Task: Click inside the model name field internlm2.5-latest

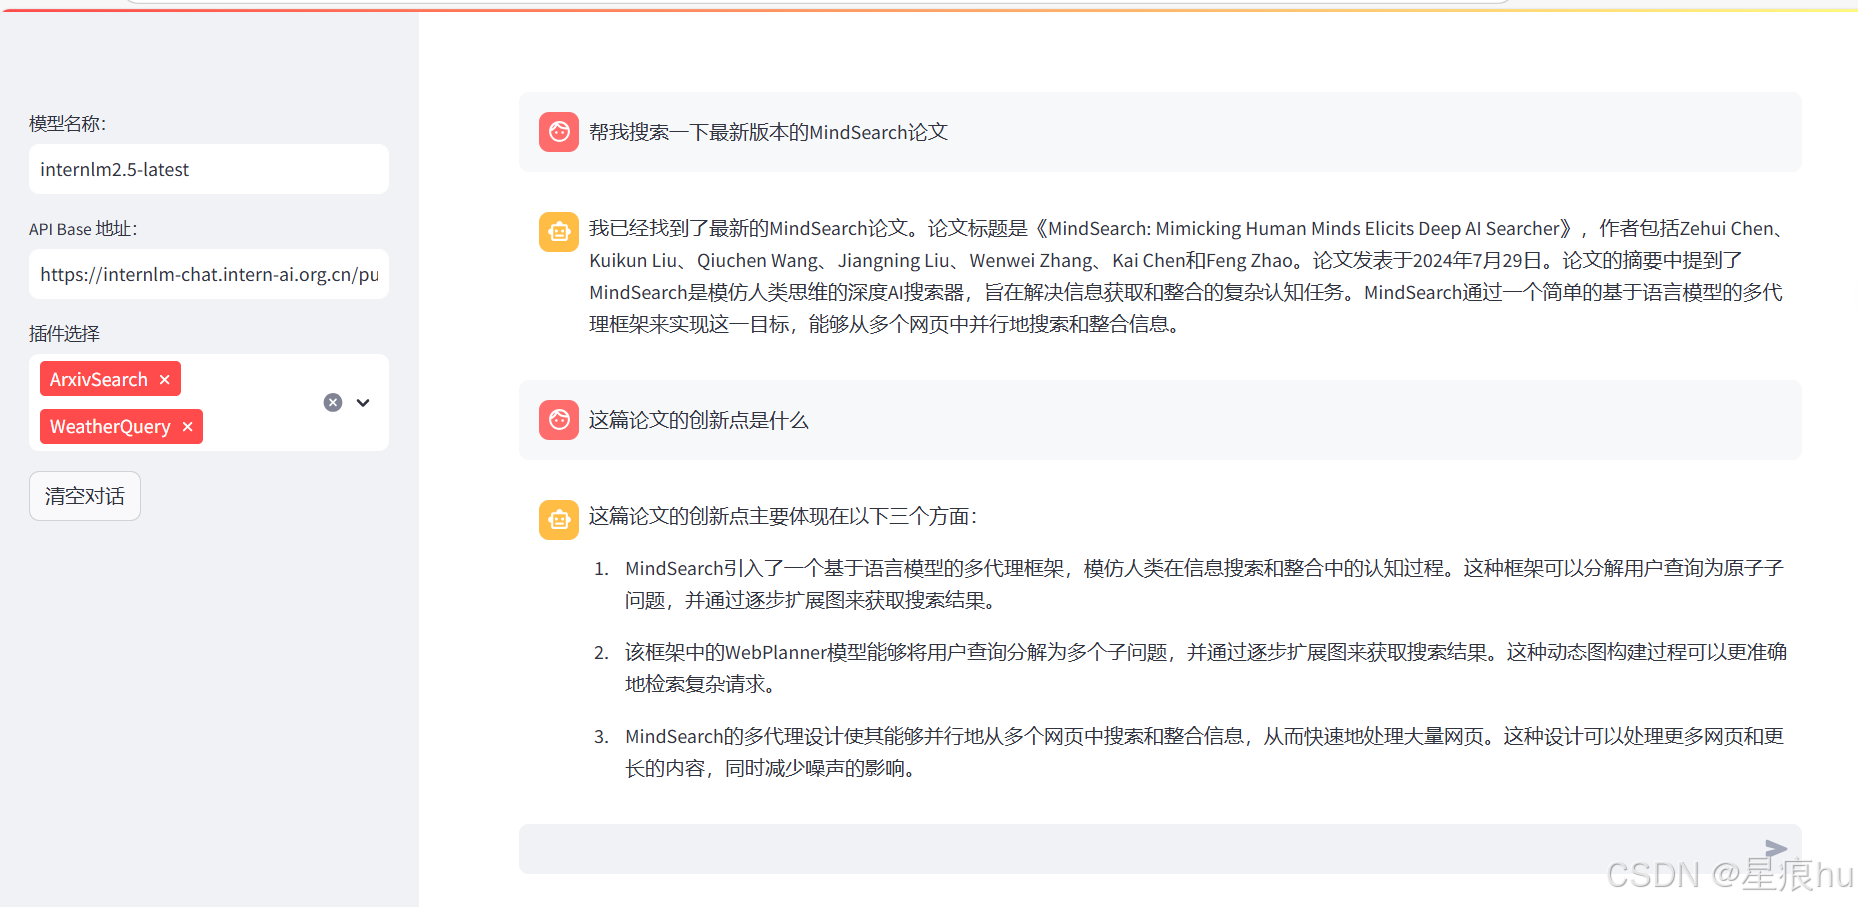Action: coord(208,169)
